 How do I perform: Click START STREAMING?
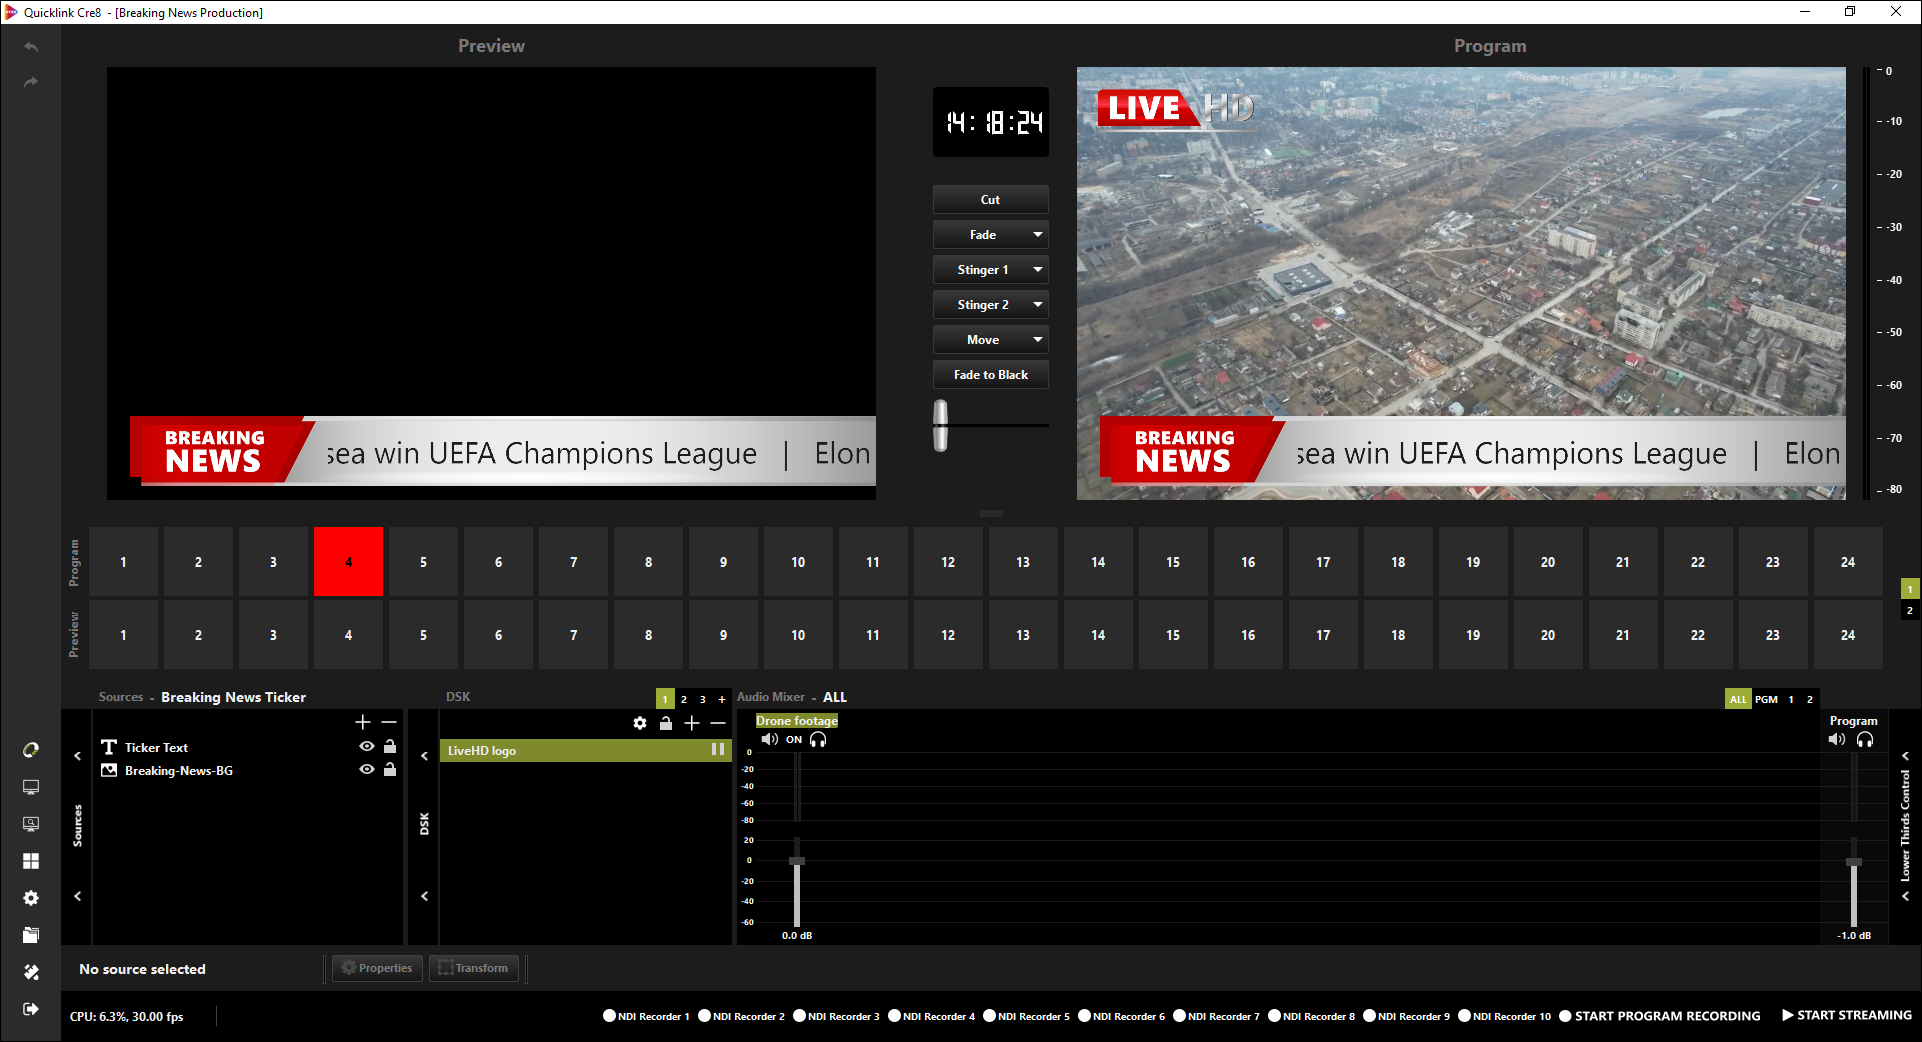(x=1846, y=1015)
